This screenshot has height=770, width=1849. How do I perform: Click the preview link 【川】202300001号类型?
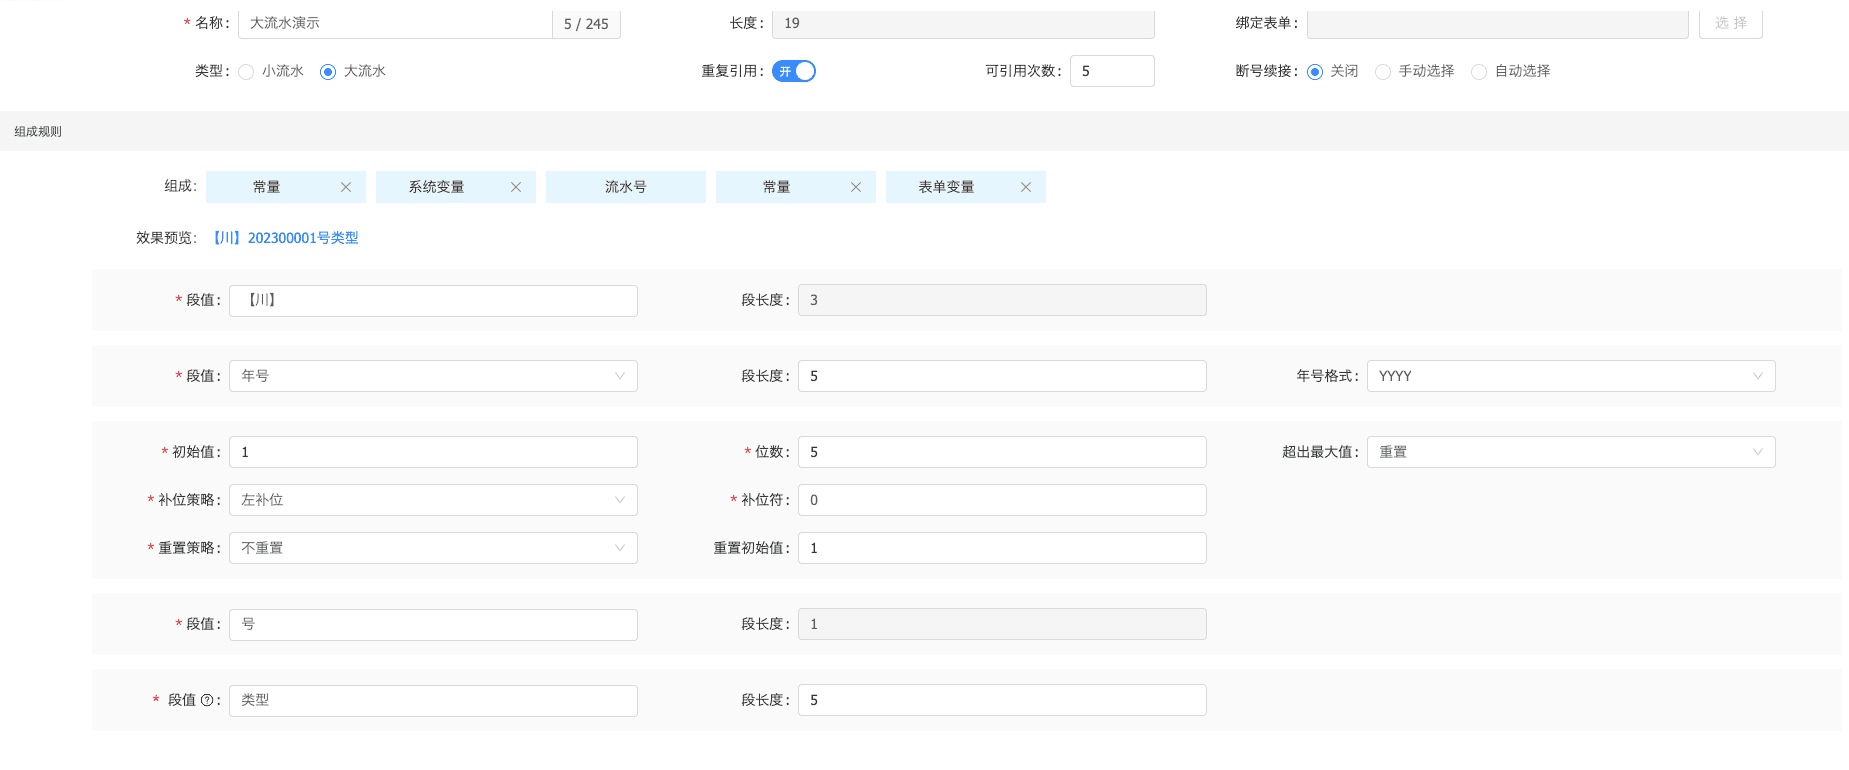285,238
